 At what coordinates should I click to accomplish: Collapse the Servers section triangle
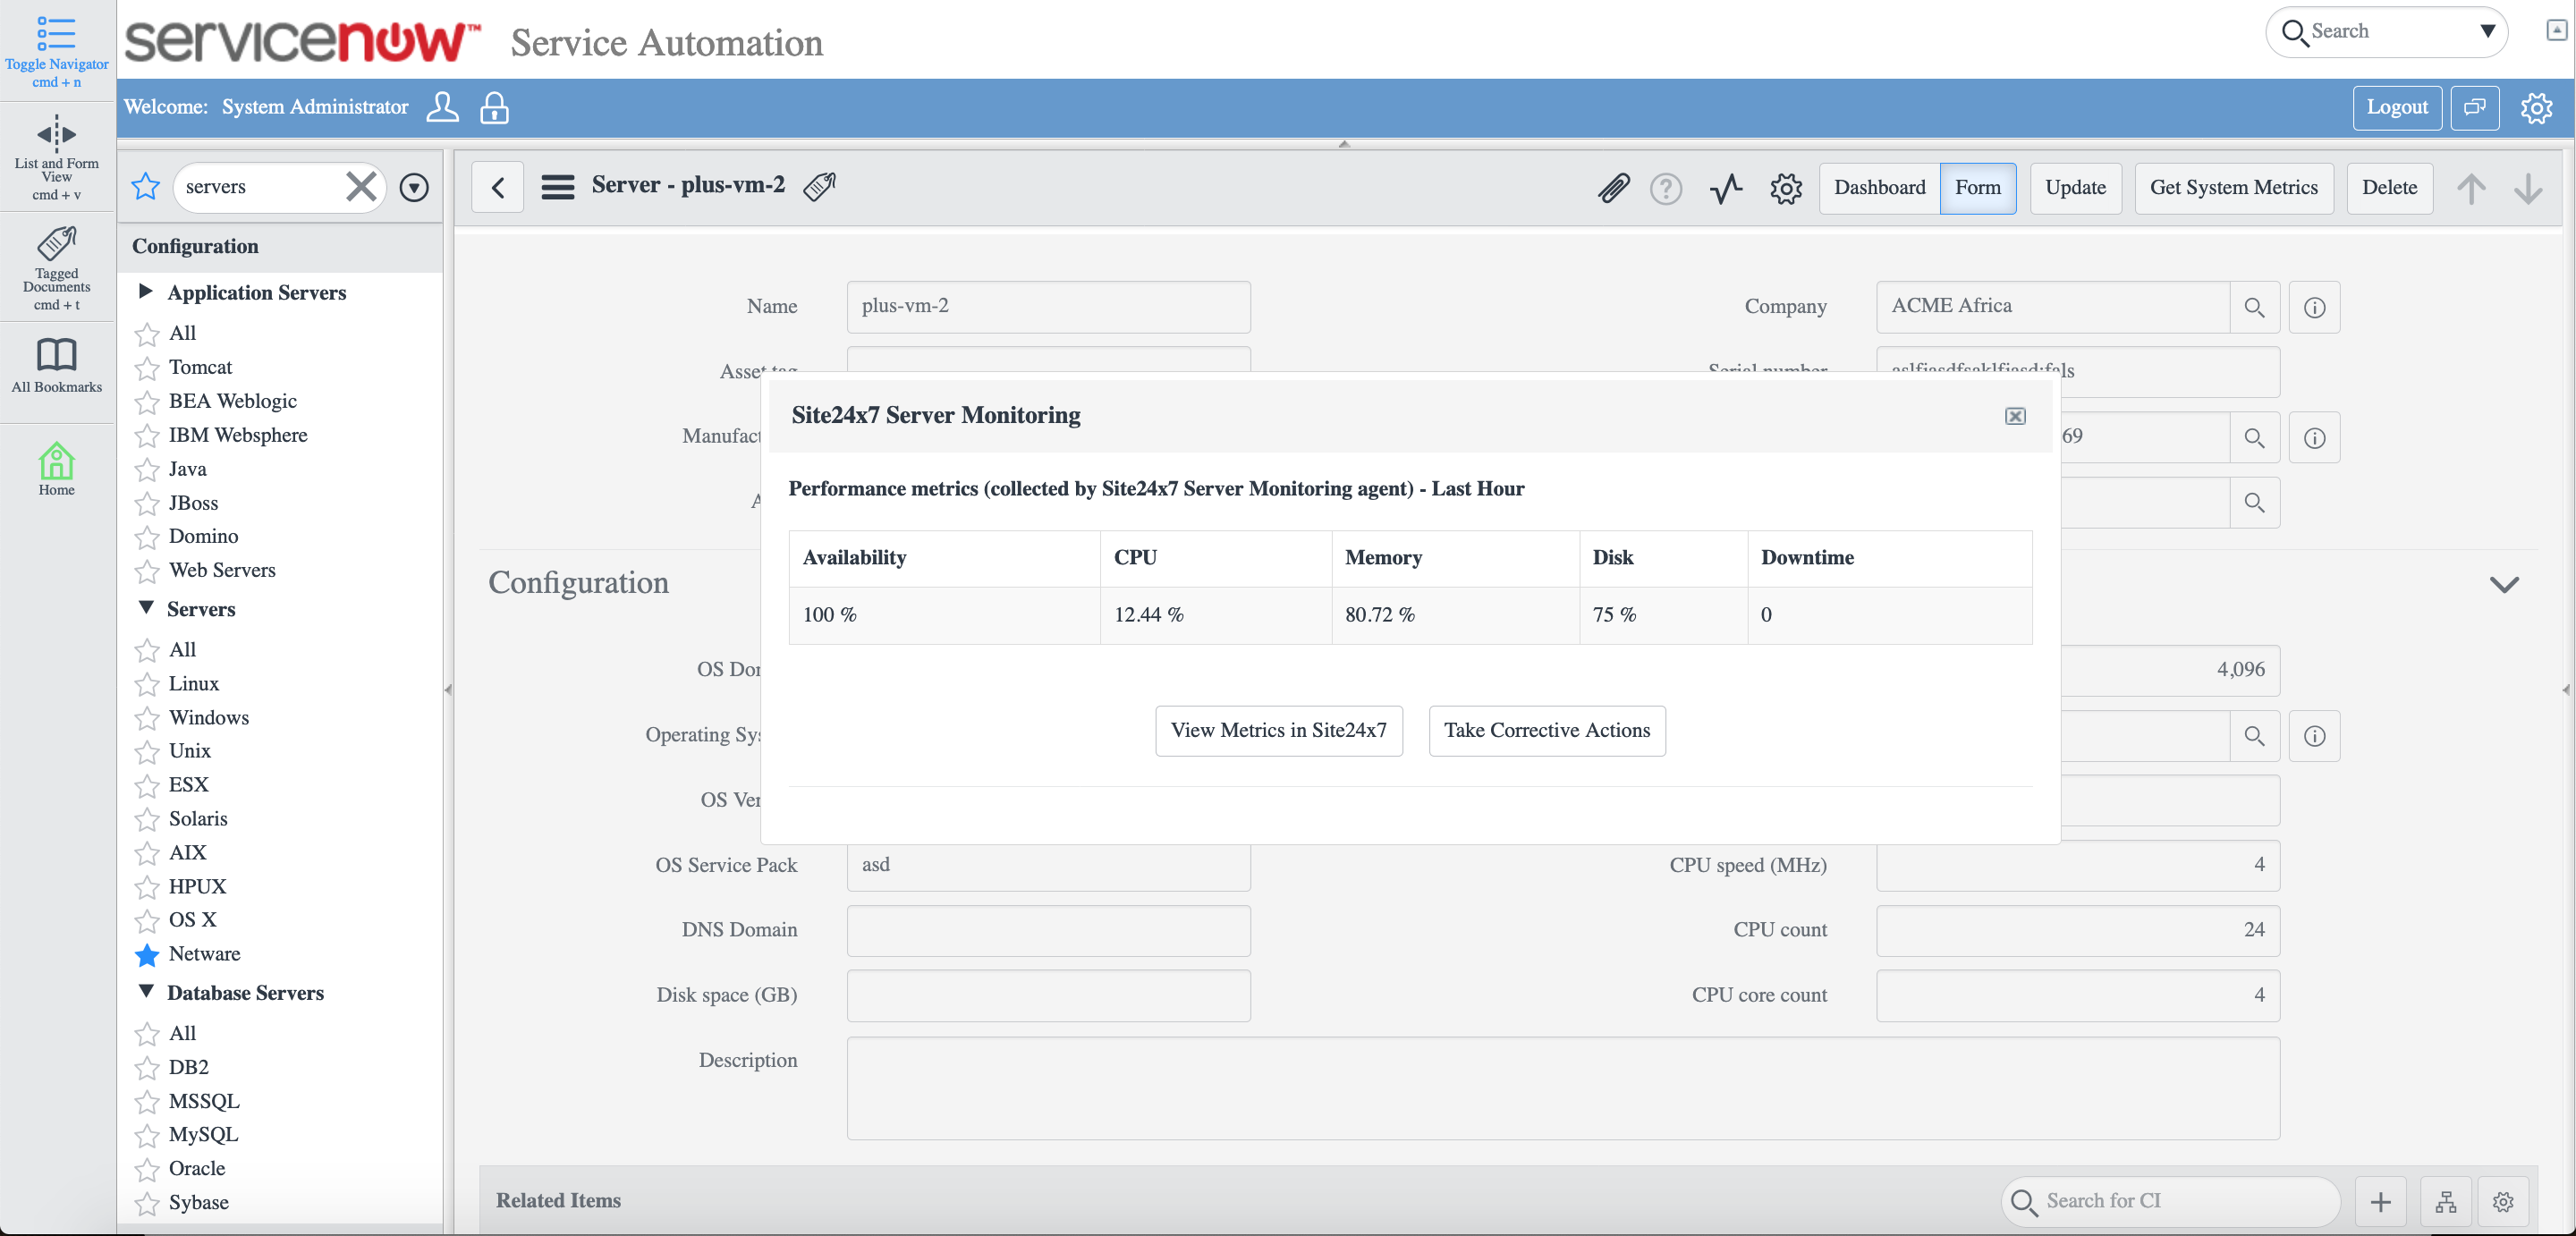146,608
